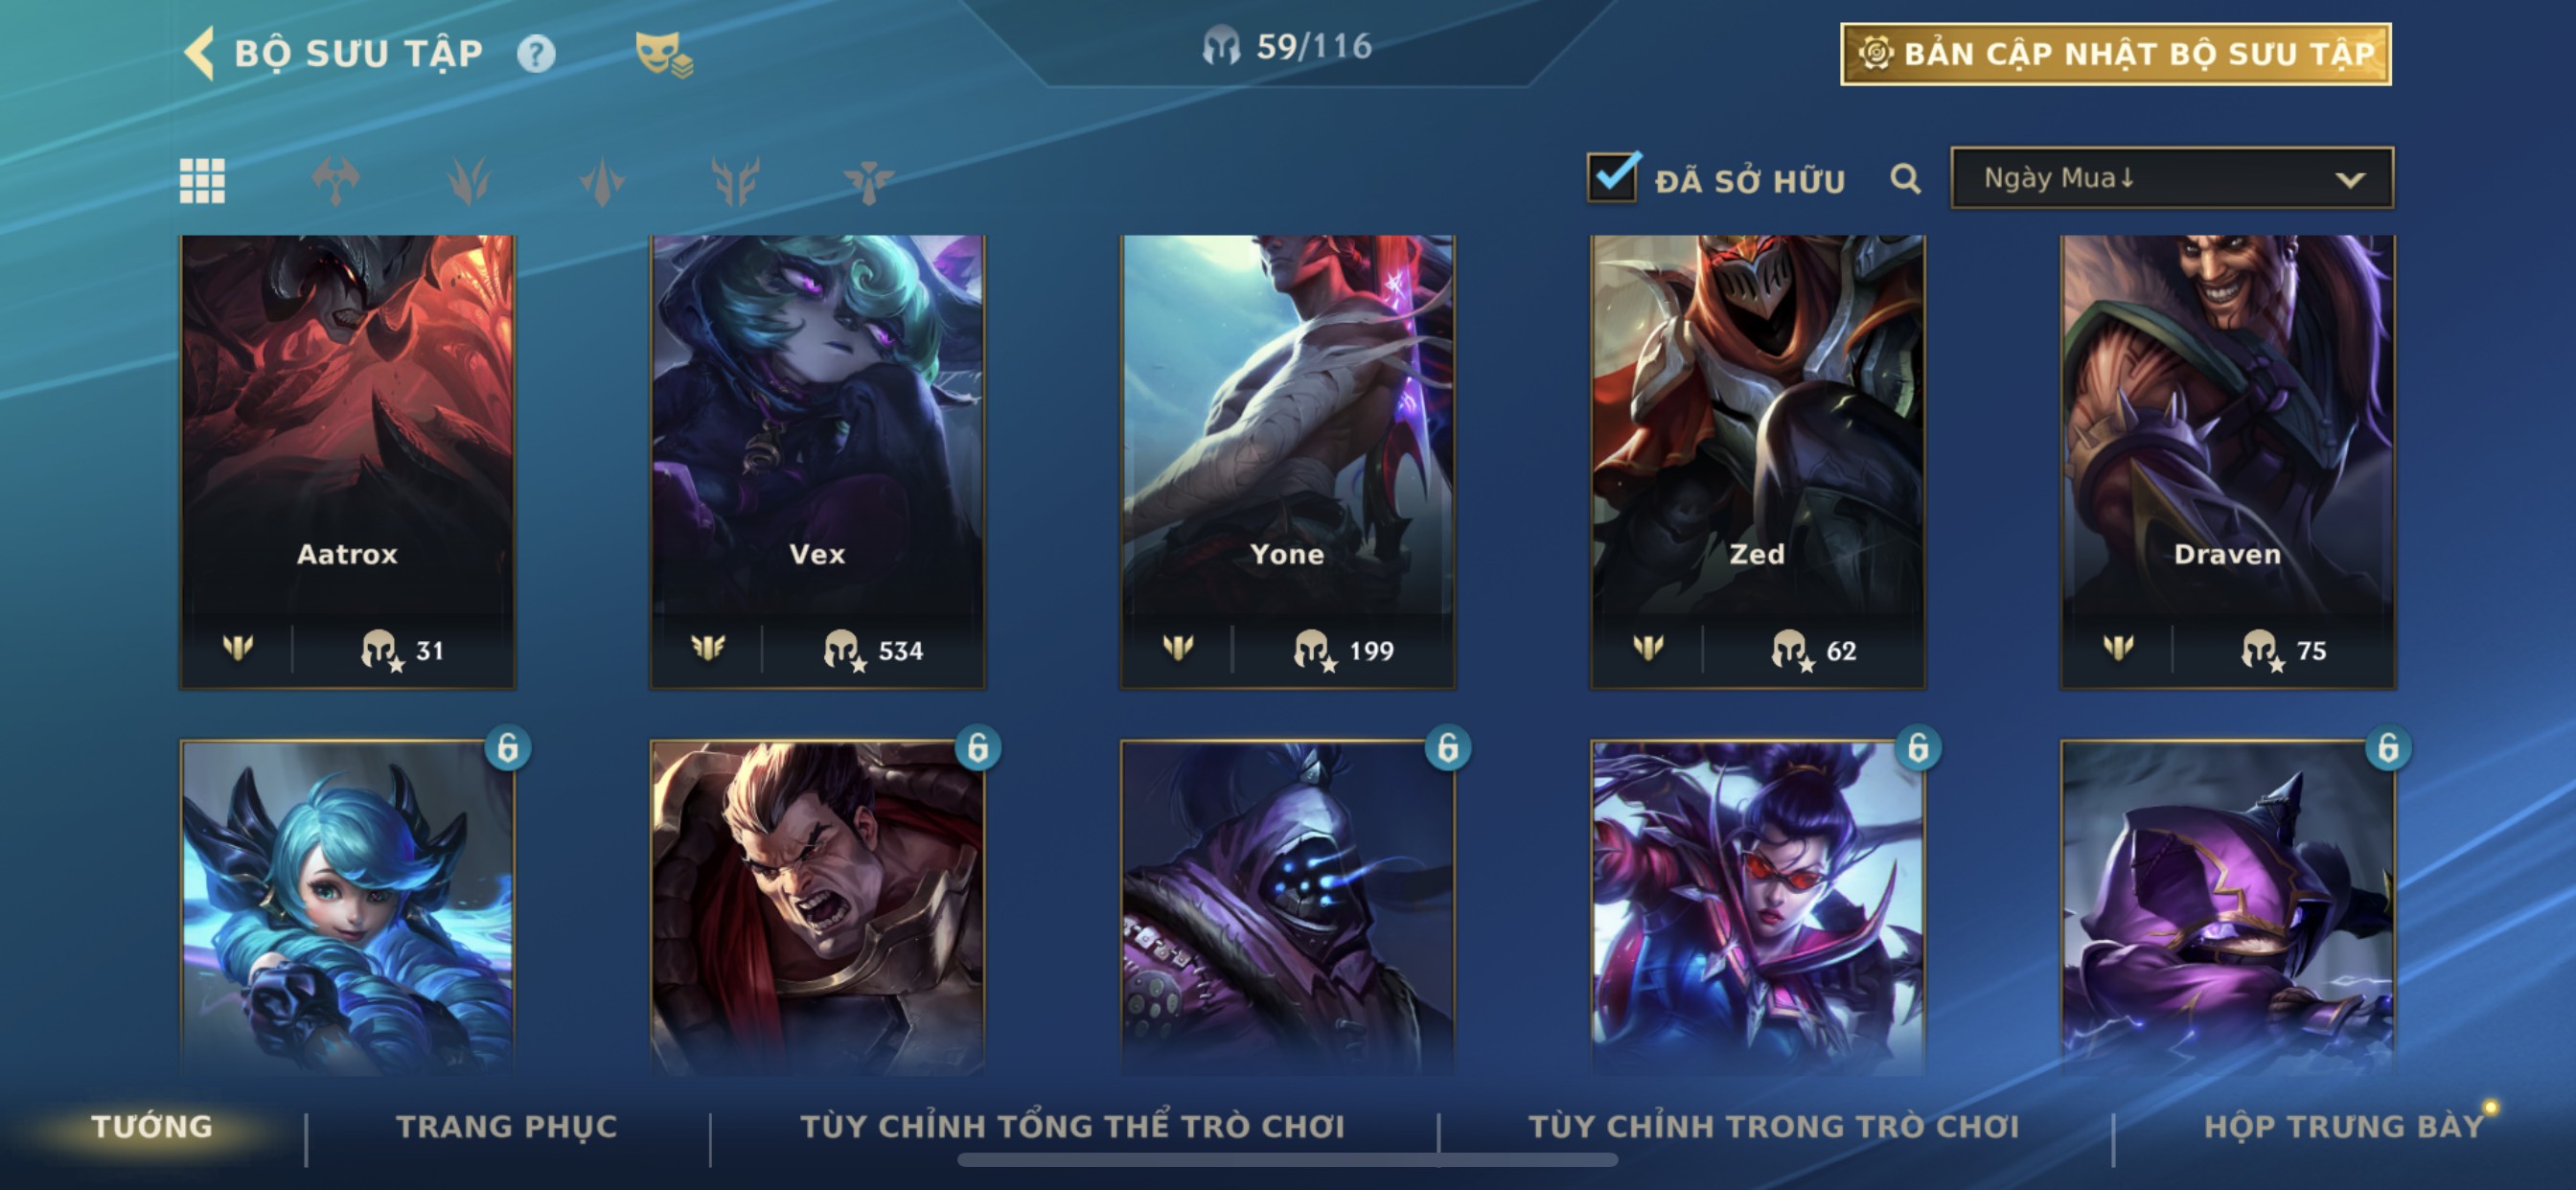Viewport: 2576px width, 1190px height.
Task: Open the collection help question mark
Action: tap(536, 53)
